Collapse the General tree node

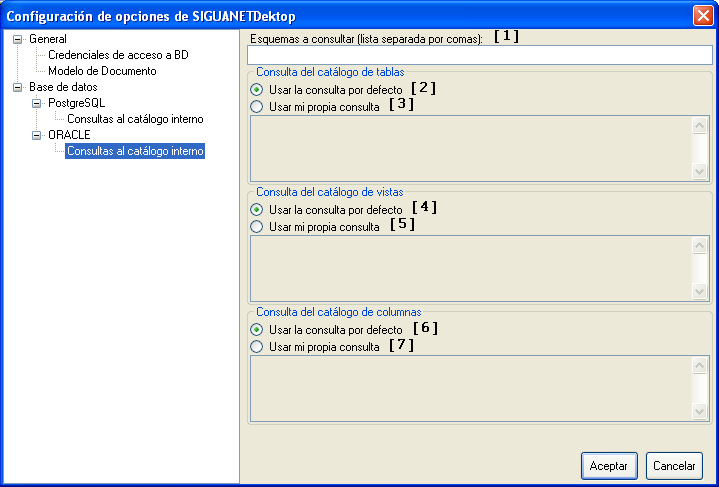17,39
